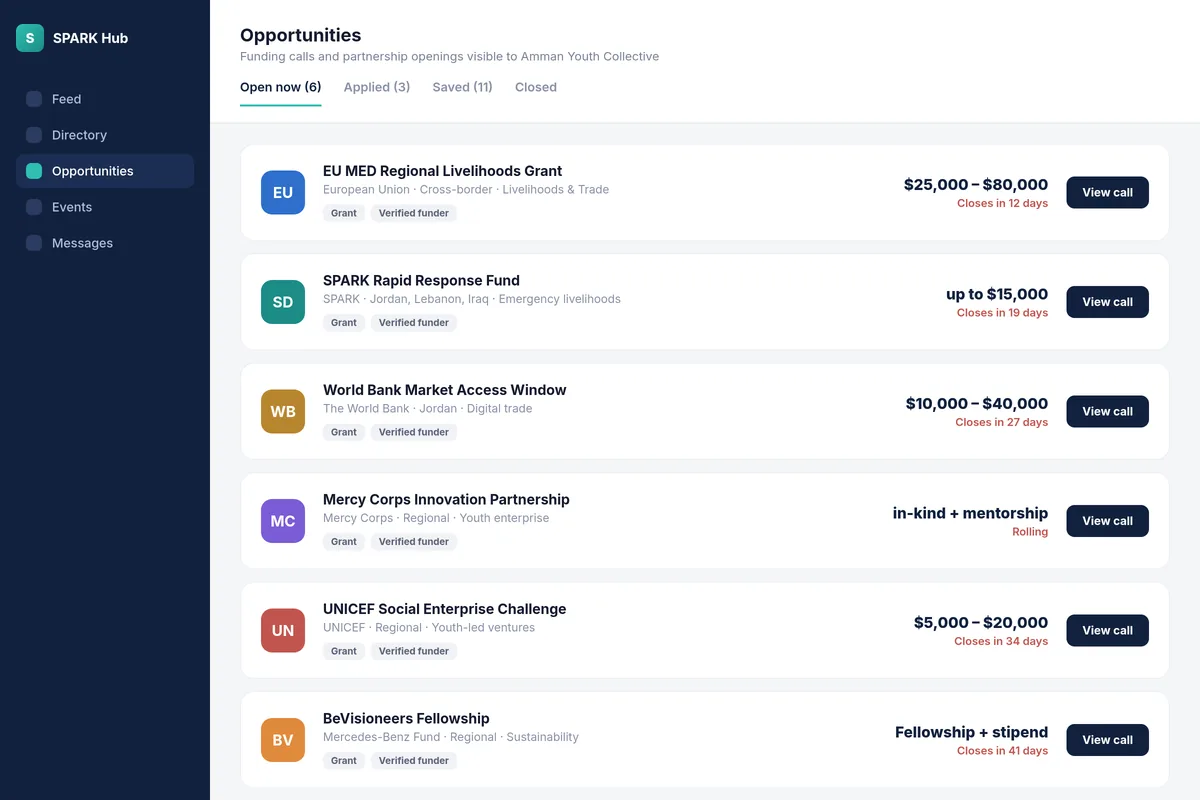Click Grant tag on World Bank card
This screenshot has width=1200, height=800.
(x=344, y=432)
